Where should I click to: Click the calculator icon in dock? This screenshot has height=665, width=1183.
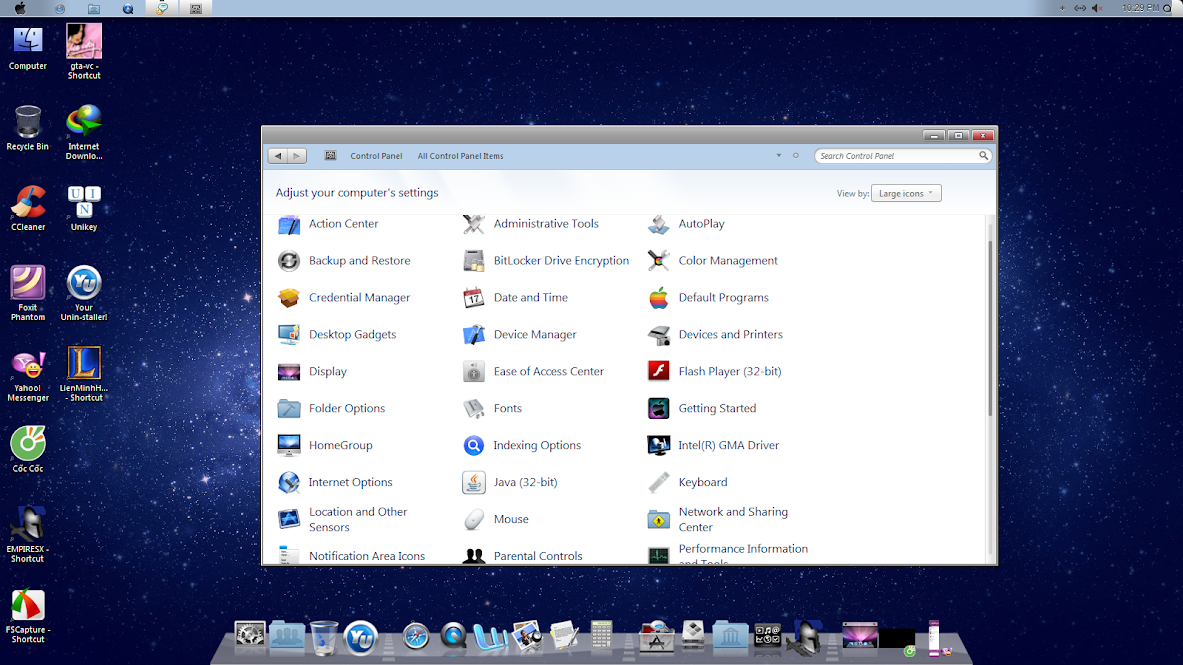[x=601, y=635]
